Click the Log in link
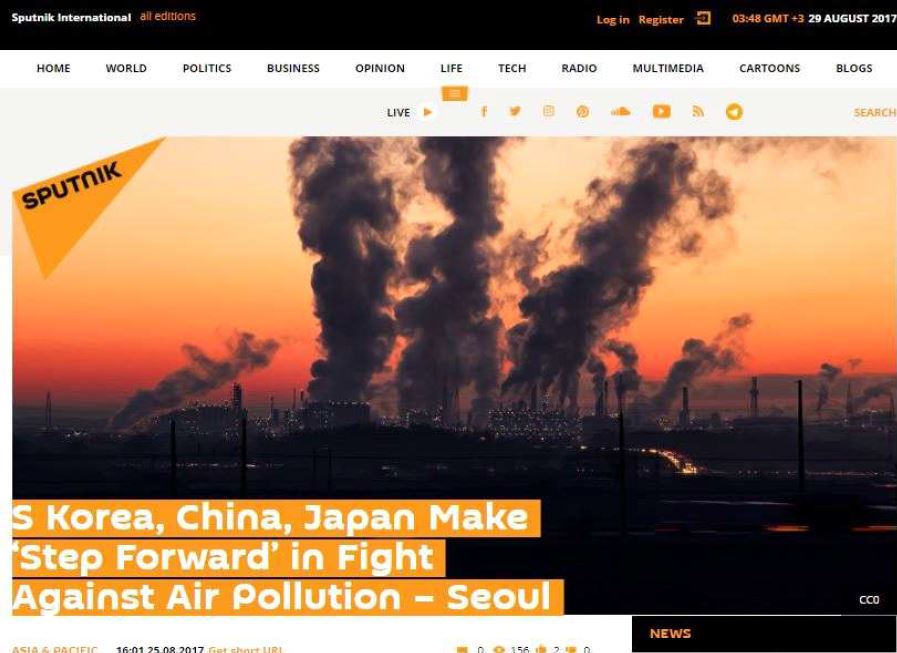The width and height of the screenshot is (897, 653). tap(613, 19)
